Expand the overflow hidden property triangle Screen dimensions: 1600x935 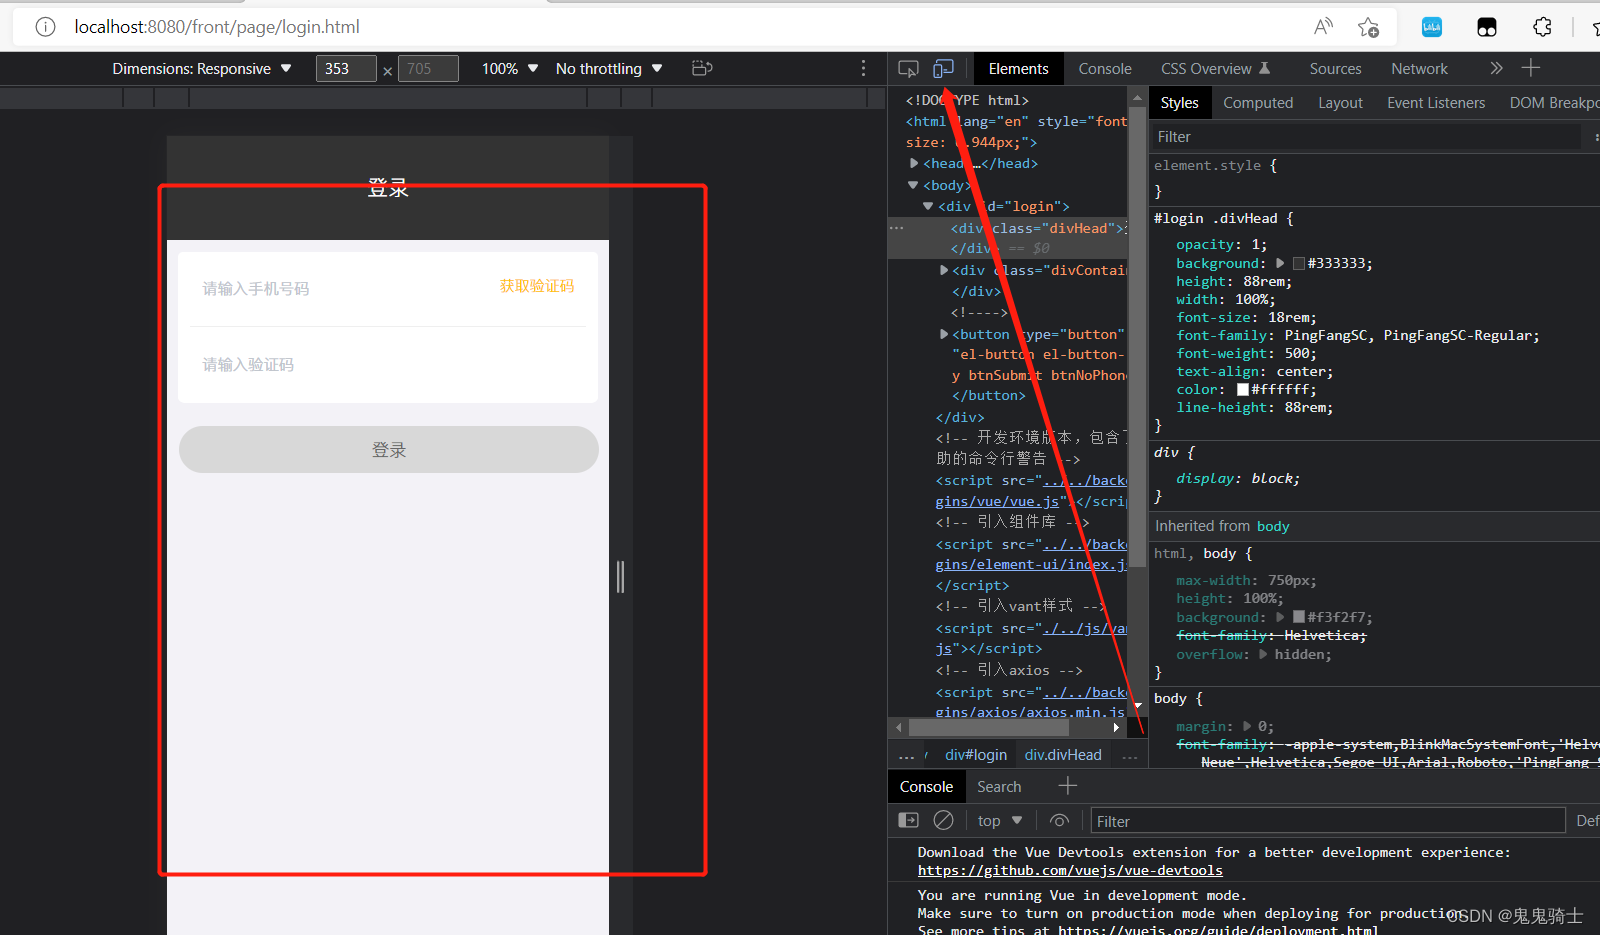point(1263,654)
